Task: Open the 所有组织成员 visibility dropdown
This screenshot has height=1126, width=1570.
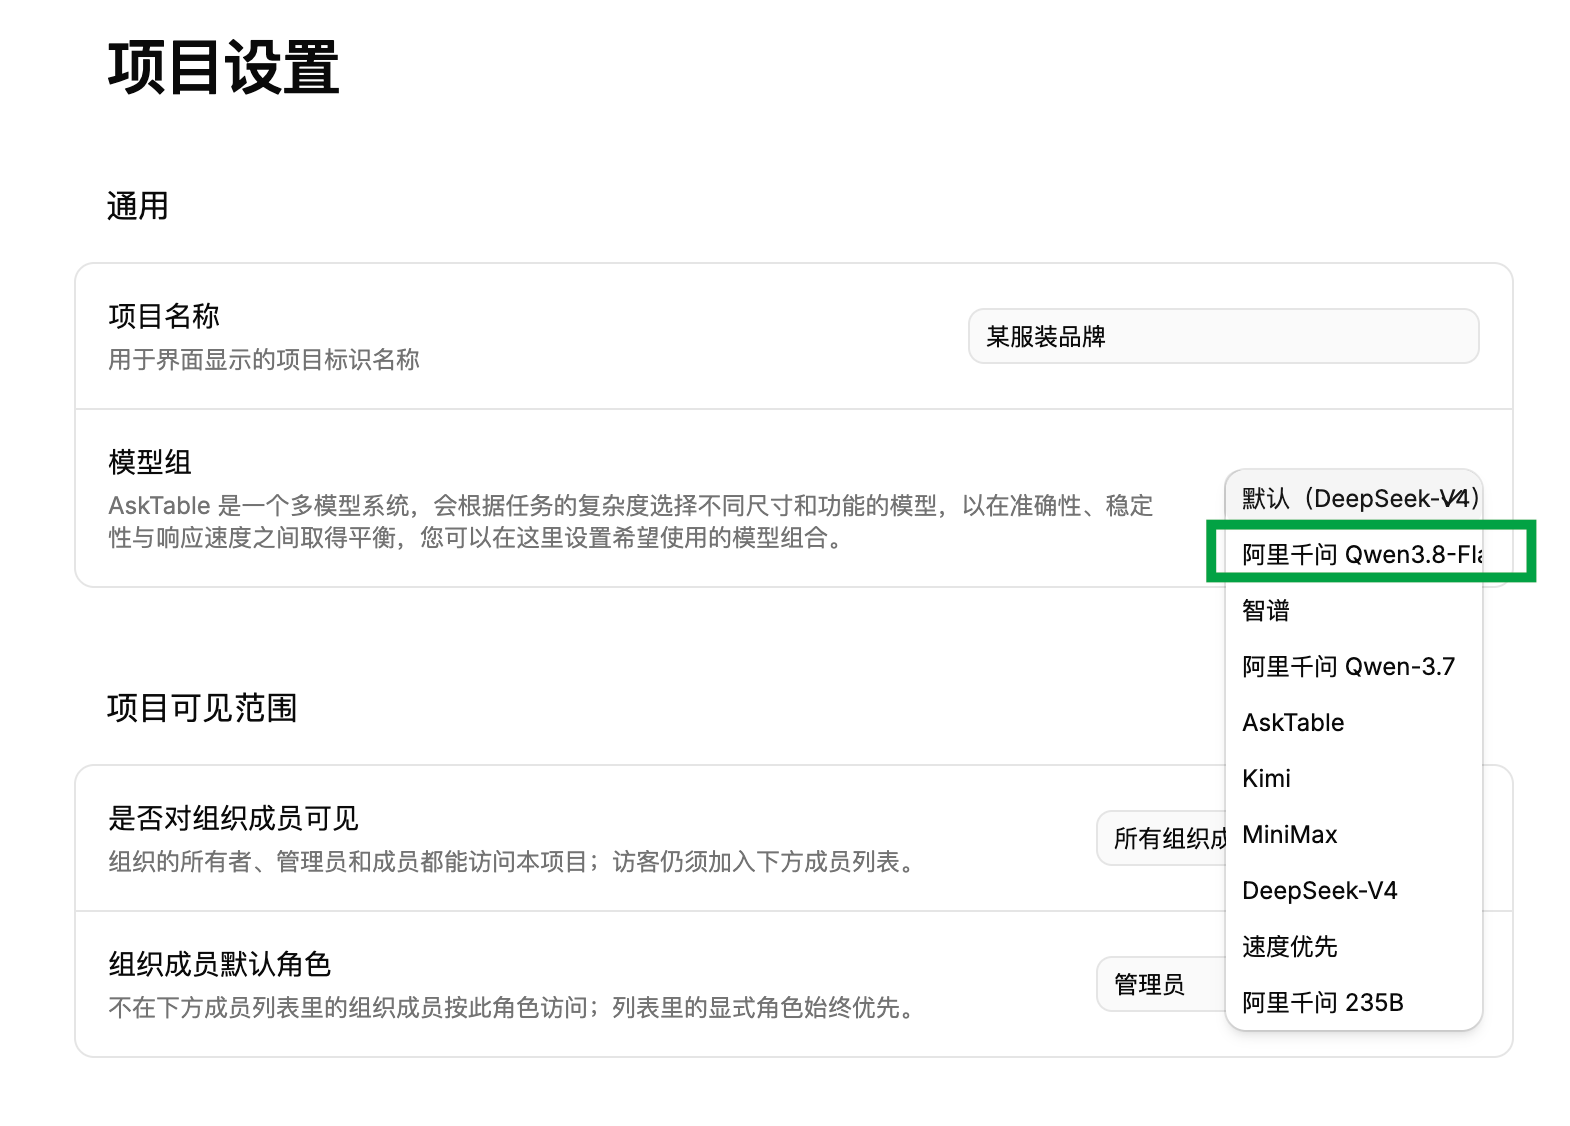Action: [1162, 838]
